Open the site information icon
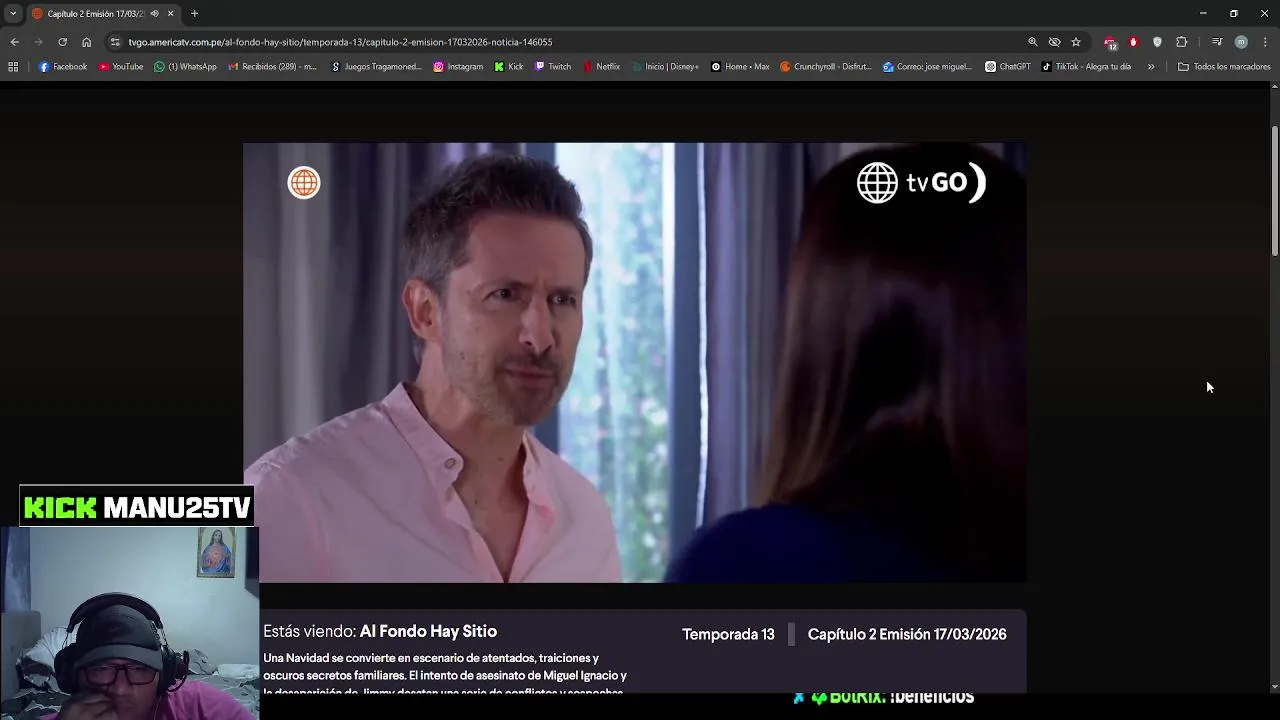The width and height of the screenshot is (1280, 720). [116, 42]
